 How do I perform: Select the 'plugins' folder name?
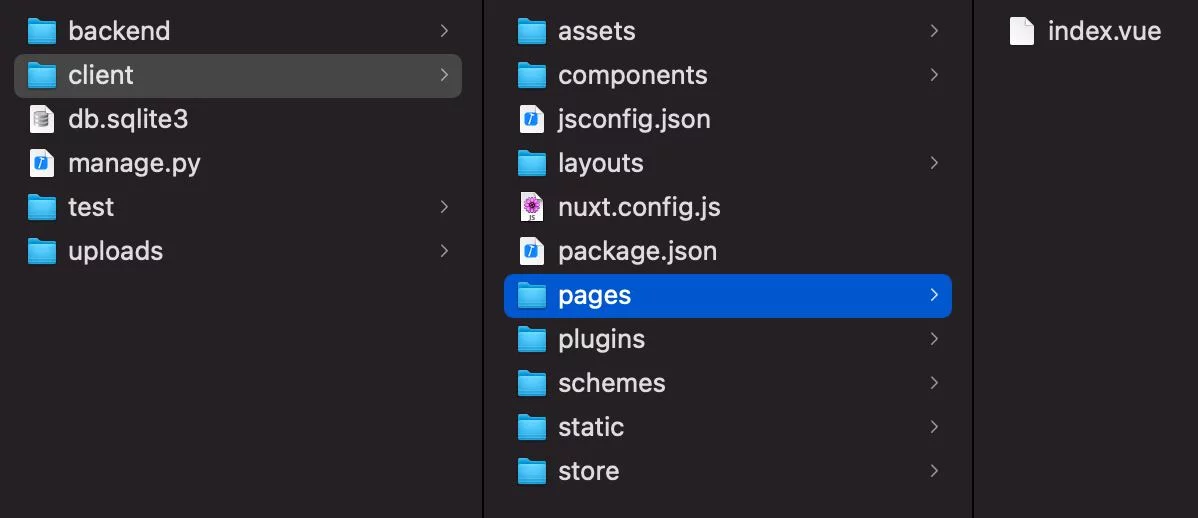click(601, 340)
